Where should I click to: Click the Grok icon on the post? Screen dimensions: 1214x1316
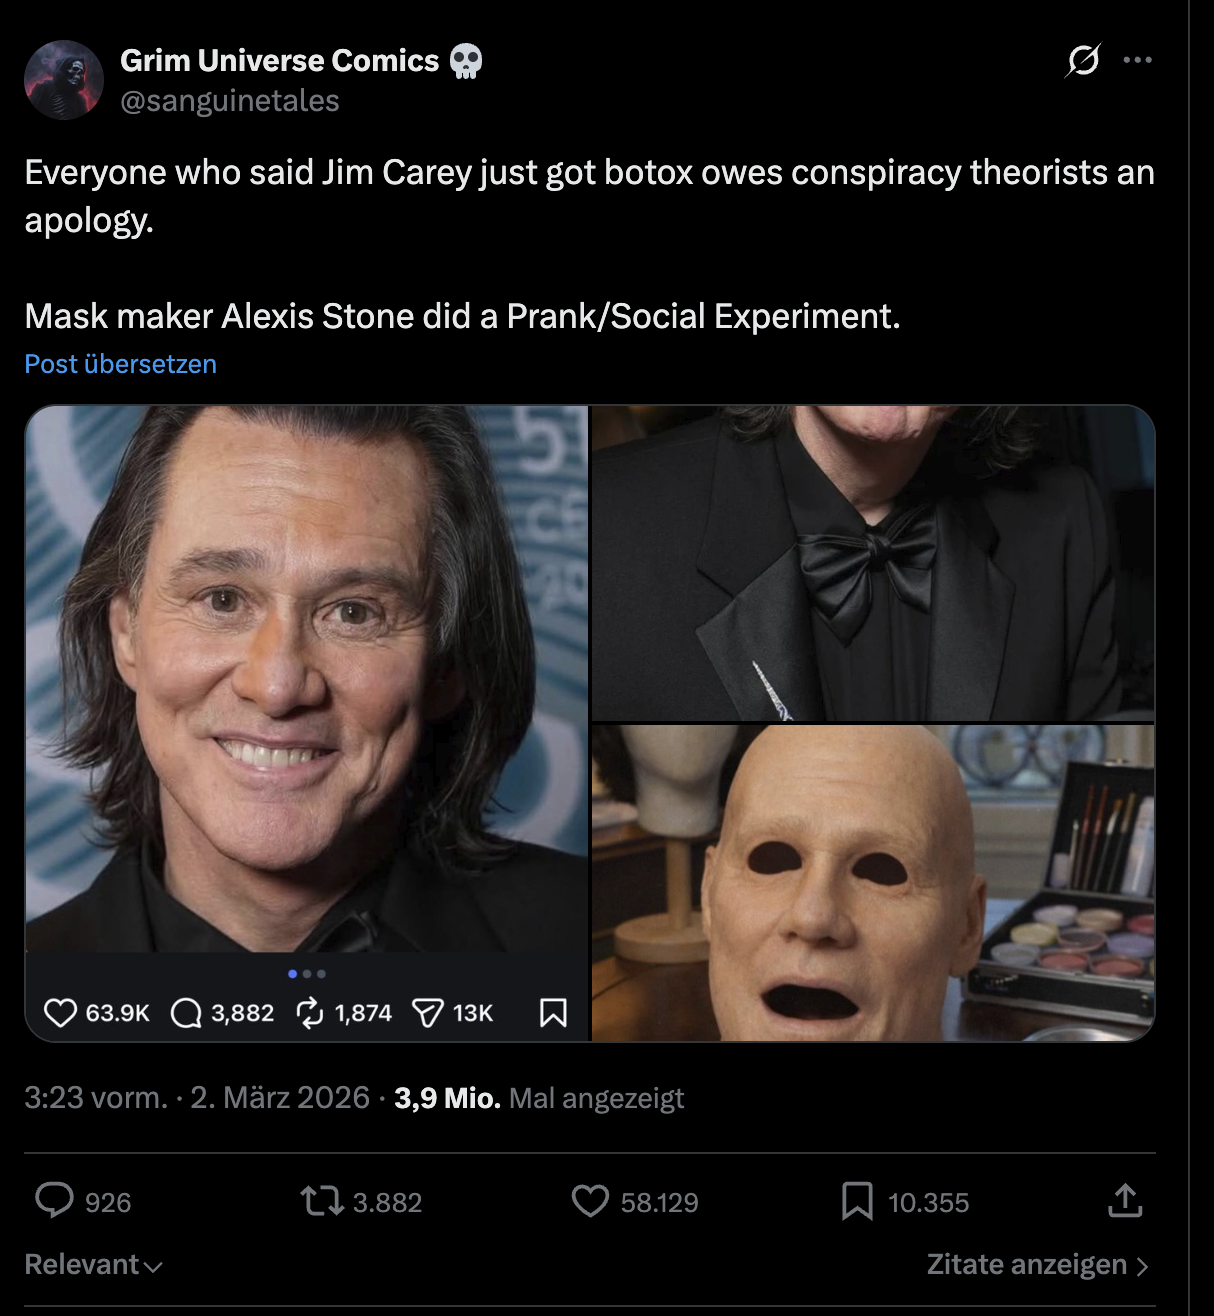1083,61
